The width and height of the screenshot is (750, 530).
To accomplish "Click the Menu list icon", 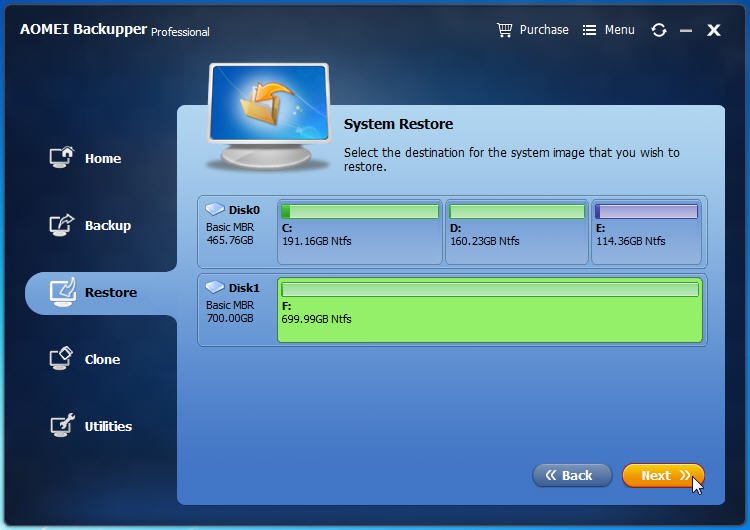I will click(589, 30).
